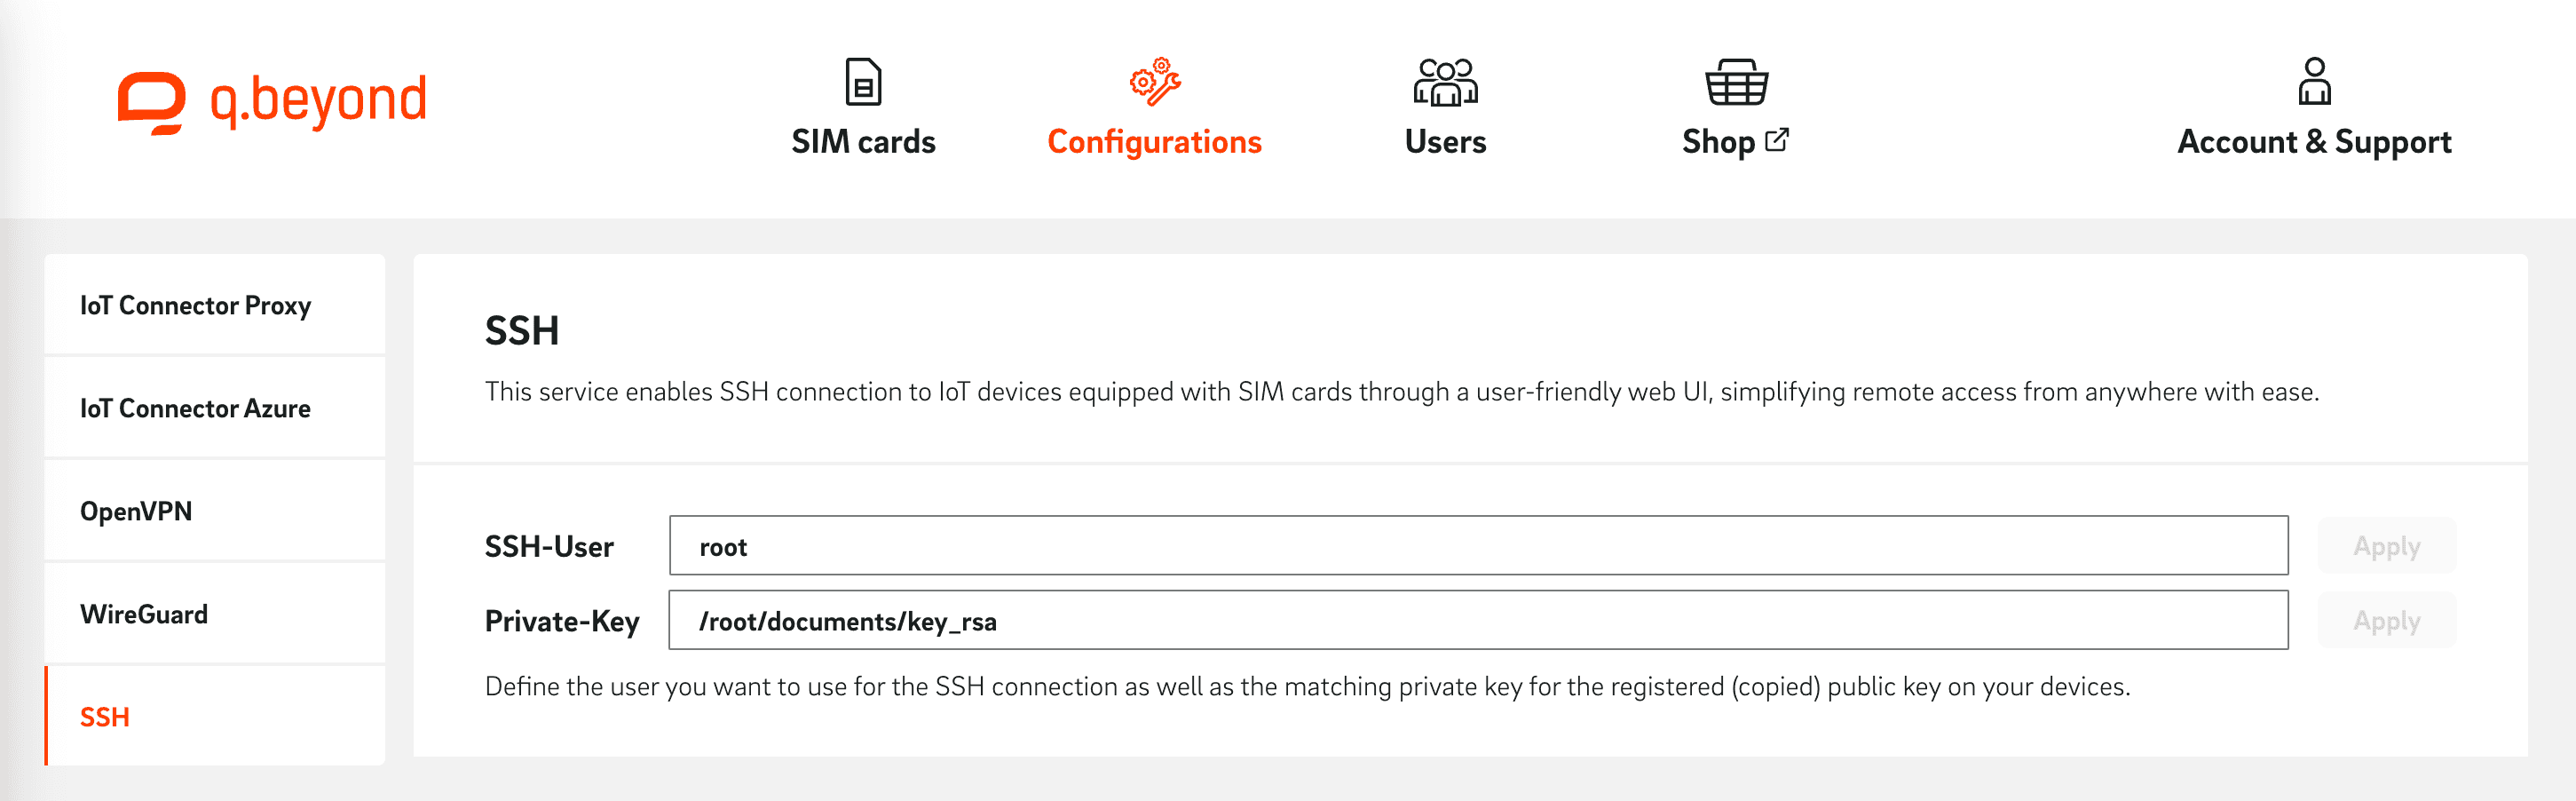Screen dimensions: 2576x801
Task: Focus the SSH-User input field
Action: click(1478, 546)
